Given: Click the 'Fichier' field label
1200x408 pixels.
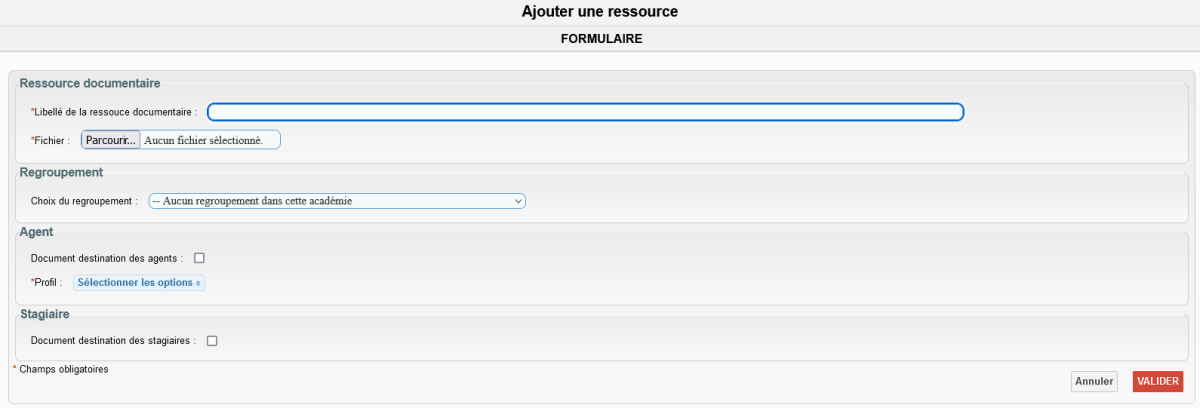Looking at the screenshot, I should point(52,141).
